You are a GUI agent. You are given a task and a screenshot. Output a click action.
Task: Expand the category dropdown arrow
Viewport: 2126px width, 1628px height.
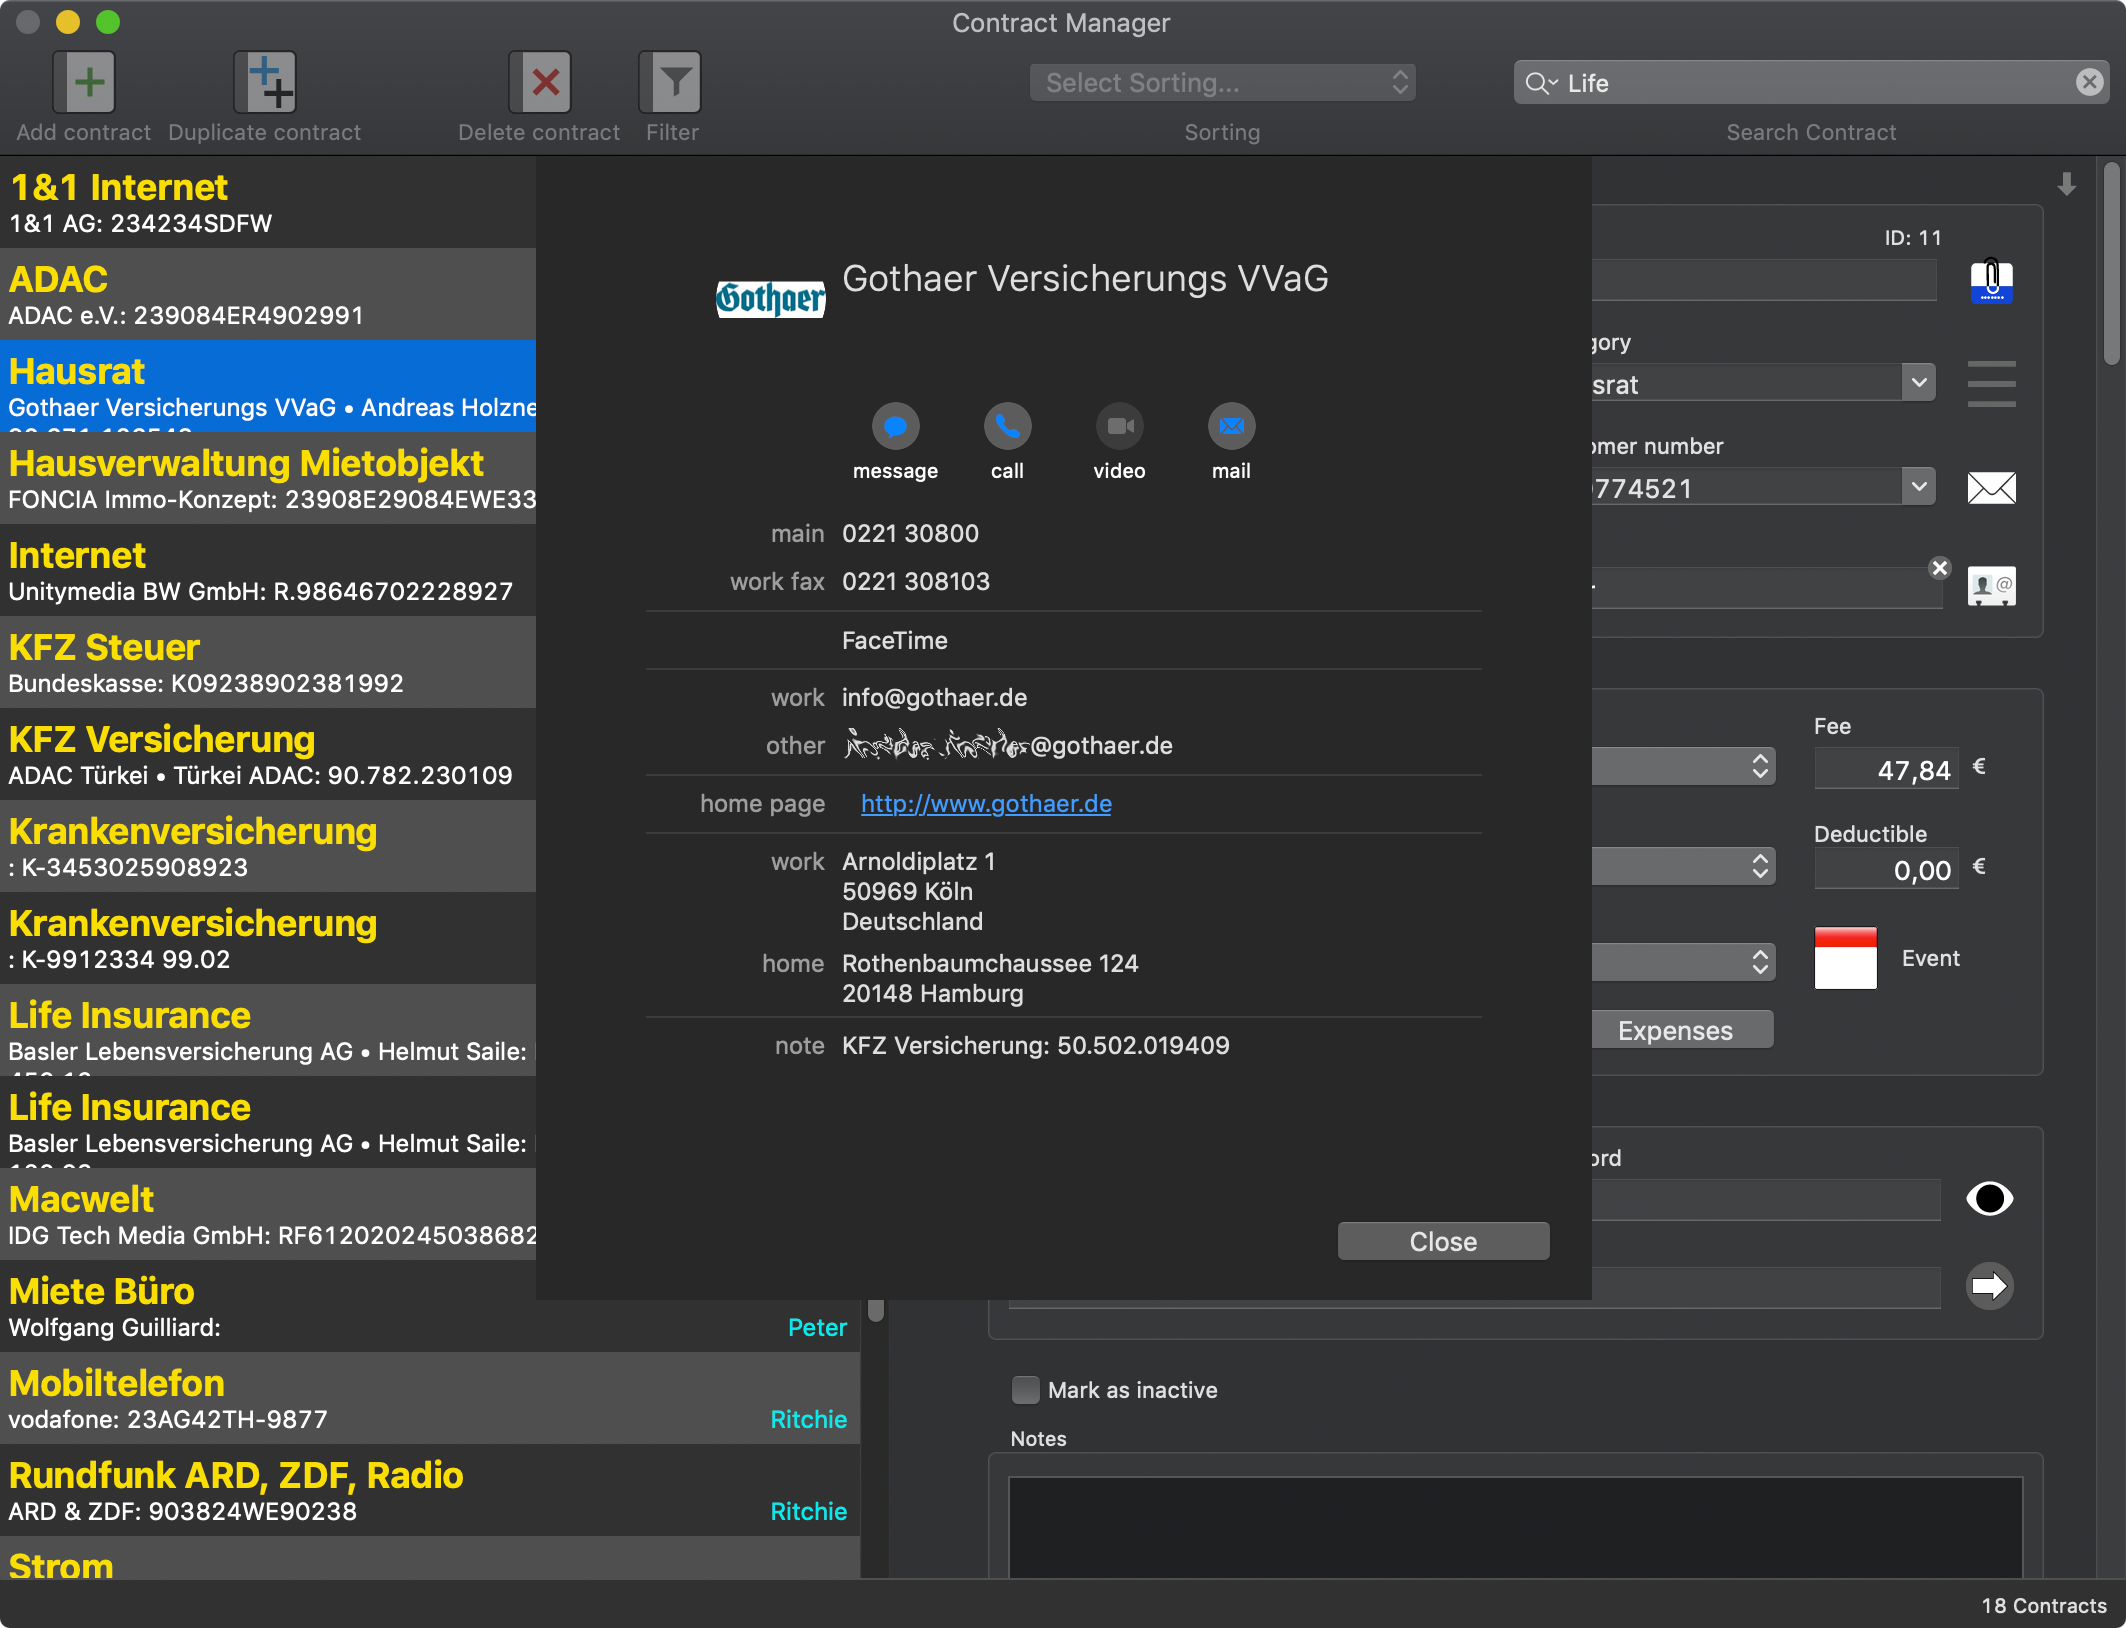click(1919, 382)
